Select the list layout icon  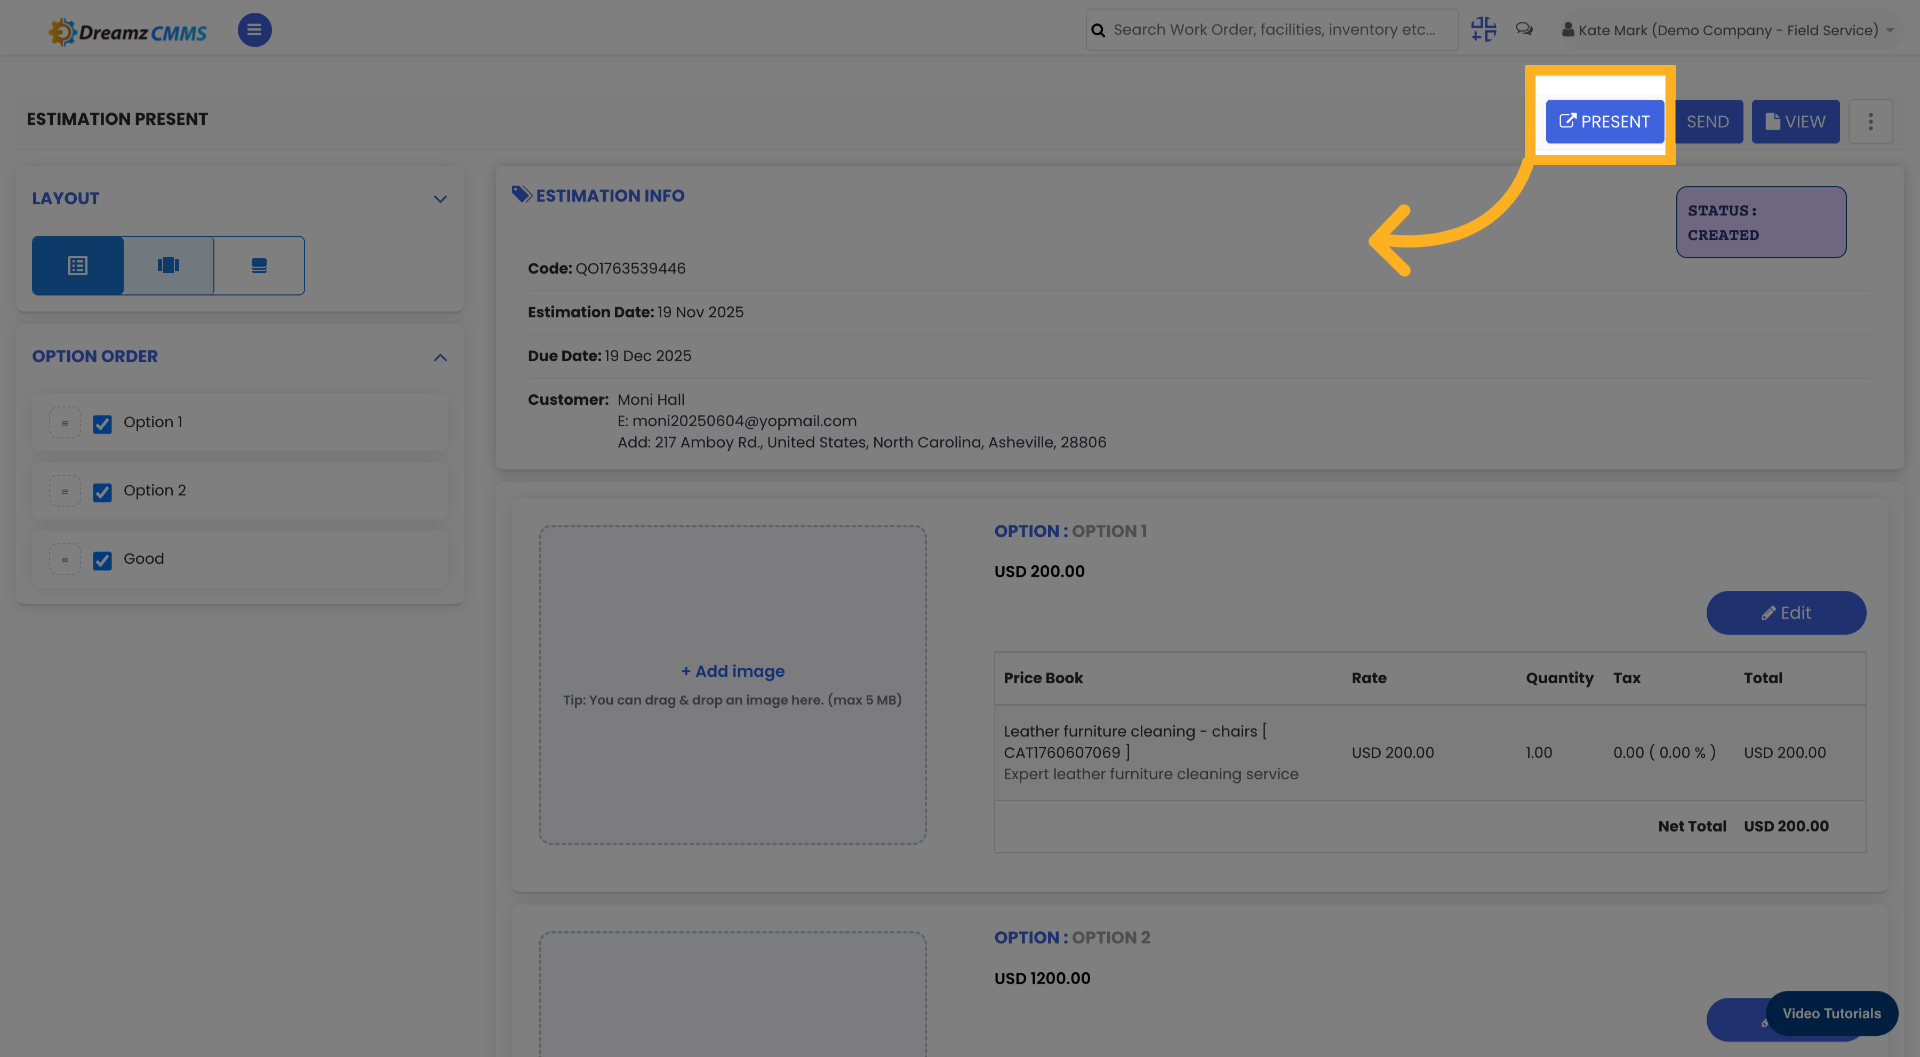[x=78, y=265]
